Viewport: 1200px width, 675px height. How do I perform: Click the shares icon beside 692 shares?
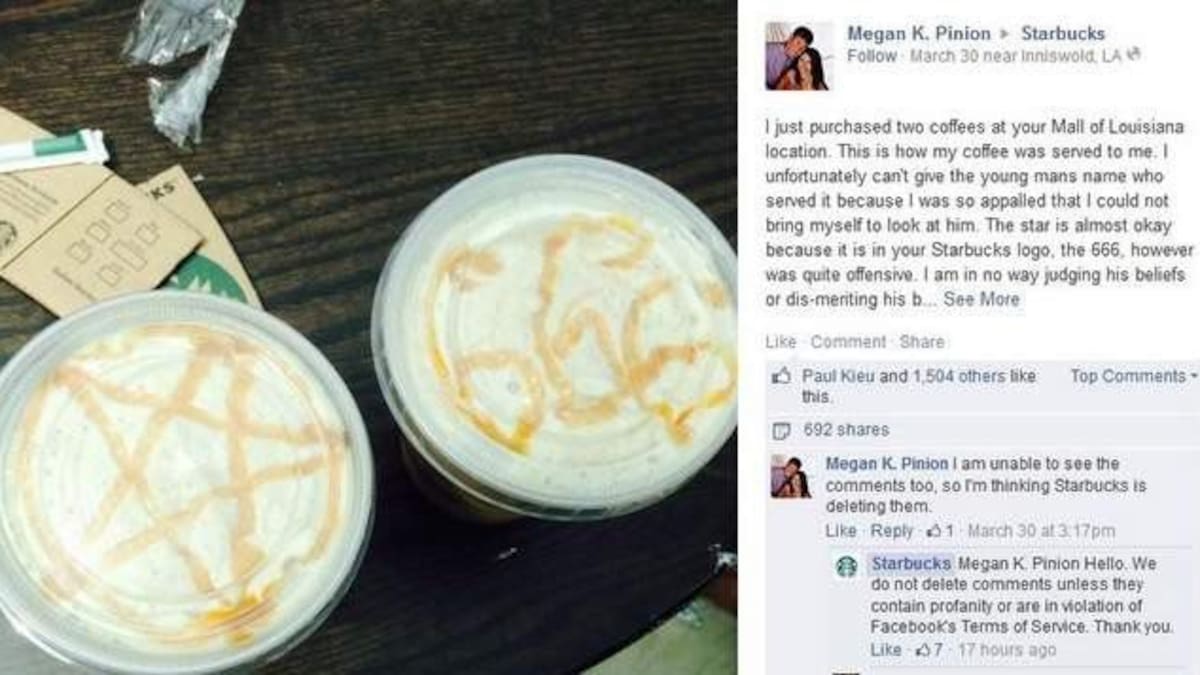[783, 430]
